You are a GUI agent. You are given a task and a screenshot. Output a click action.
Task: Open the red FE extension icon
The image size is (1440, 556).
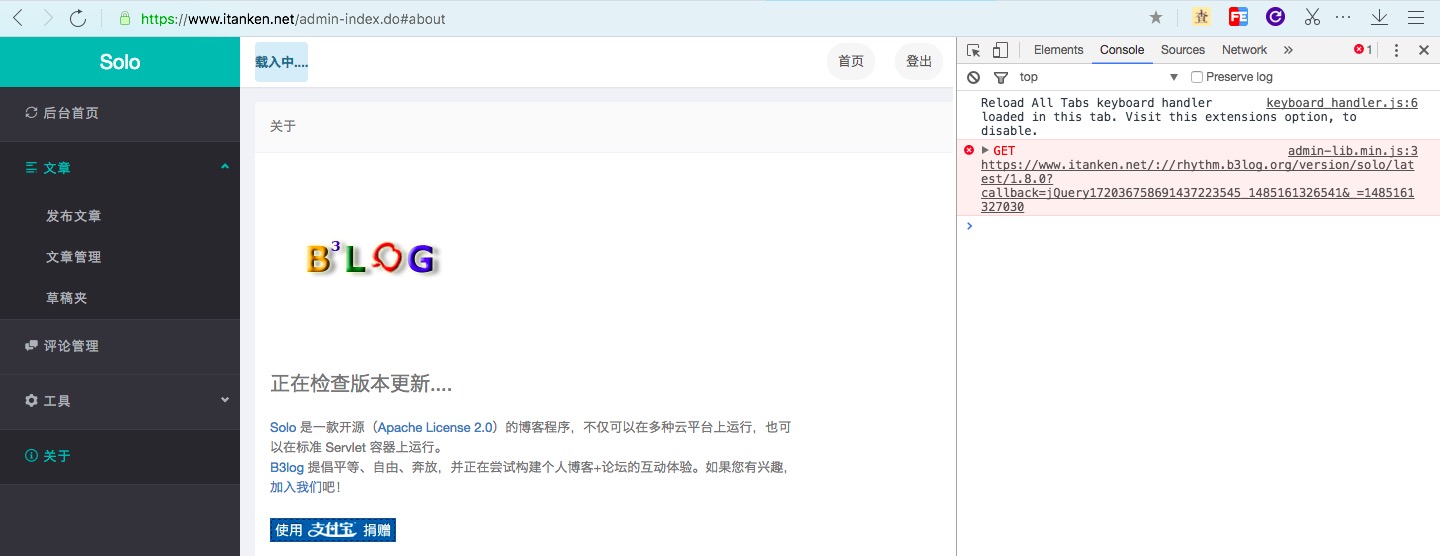[x=1238, y=17]
